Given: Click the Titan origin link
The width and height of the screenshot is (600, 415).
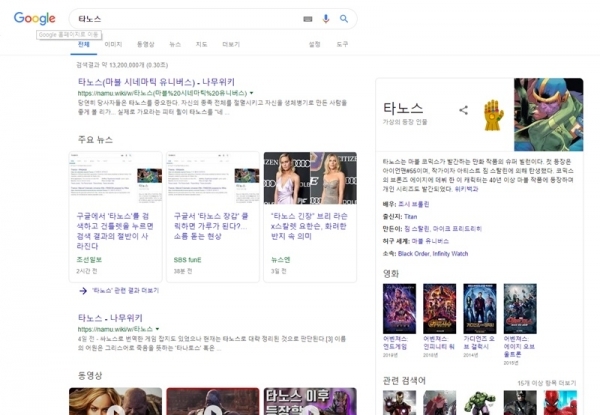Looking at the screenshot, I should (411, 216).
